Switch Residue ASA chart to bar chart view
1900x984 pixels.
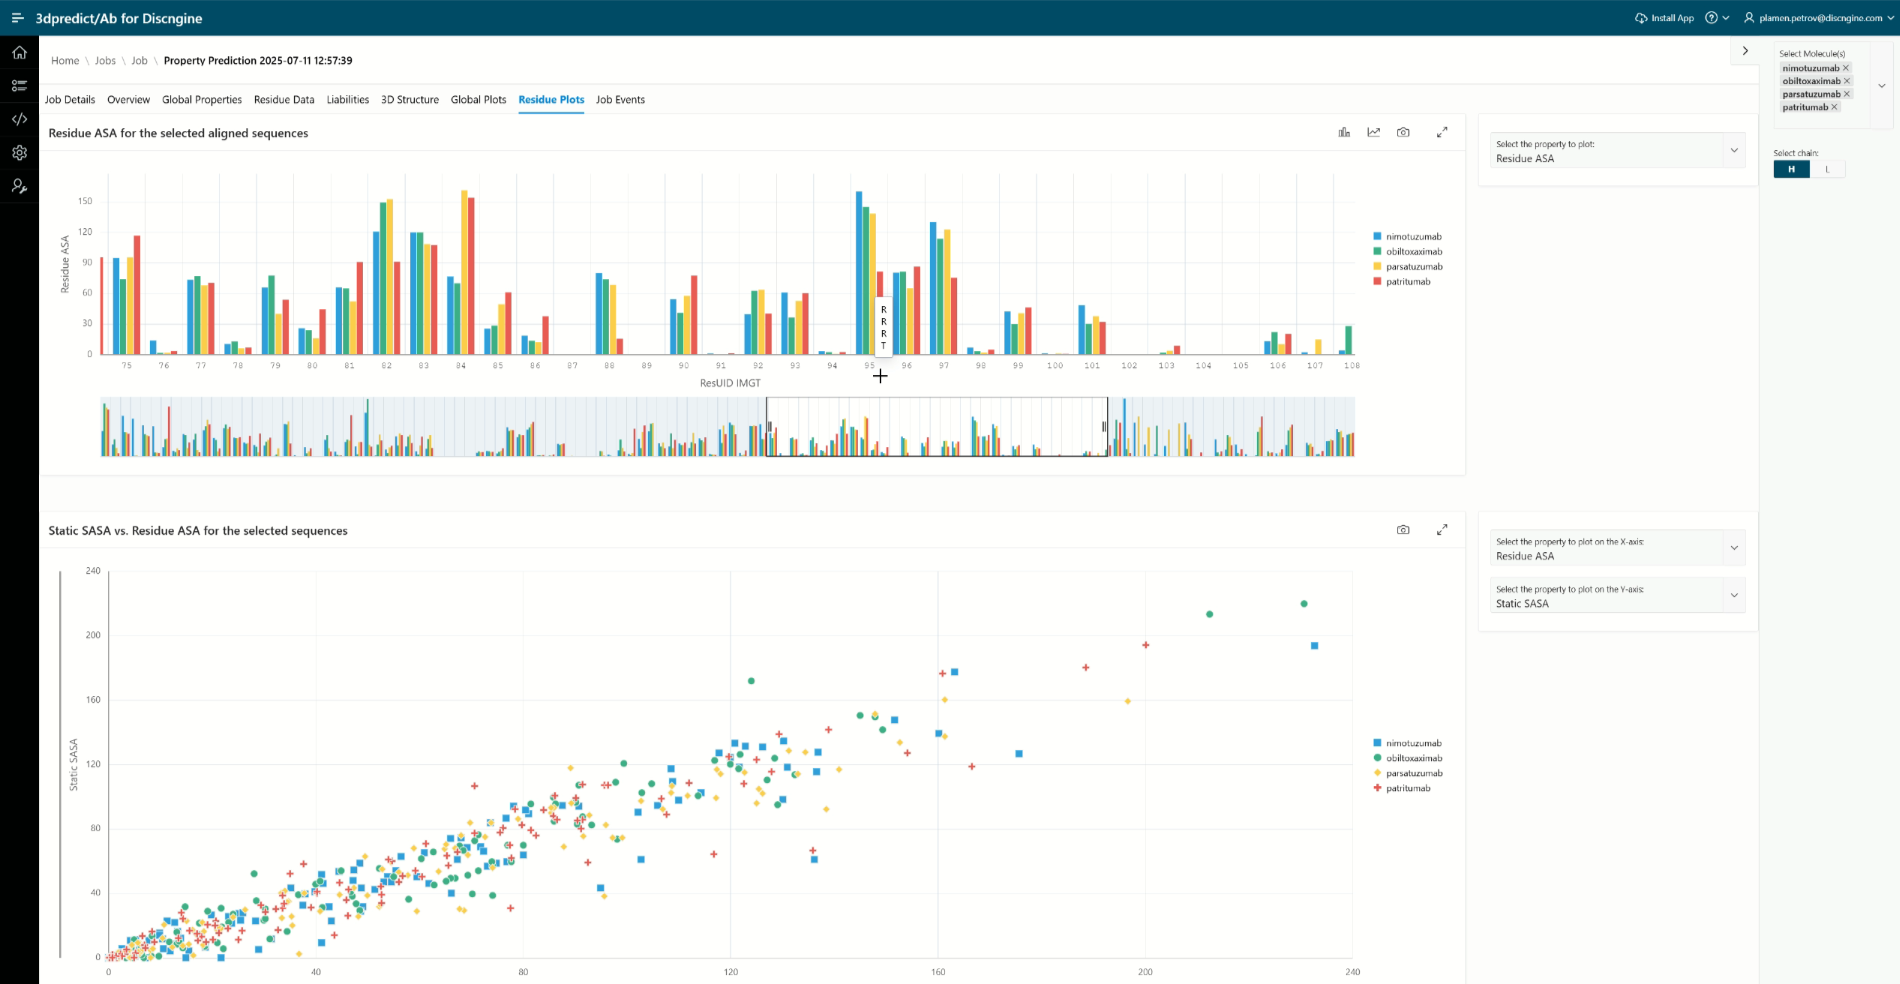[x=1344, y=131]
